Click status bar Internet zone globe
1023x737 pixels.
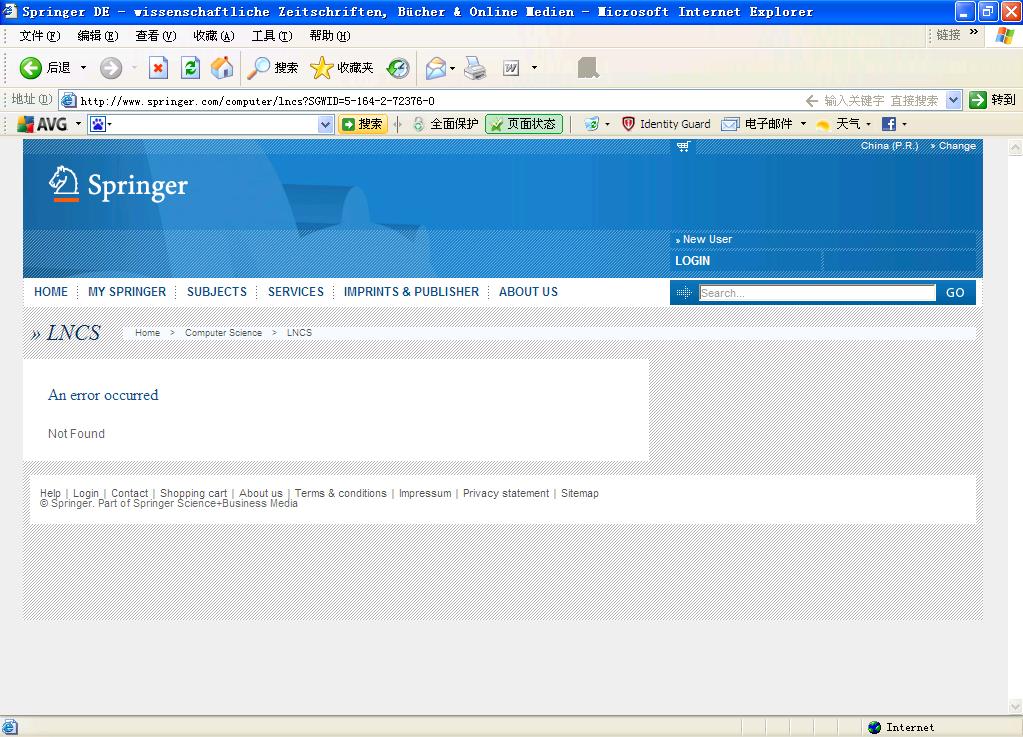coord(875,727)
